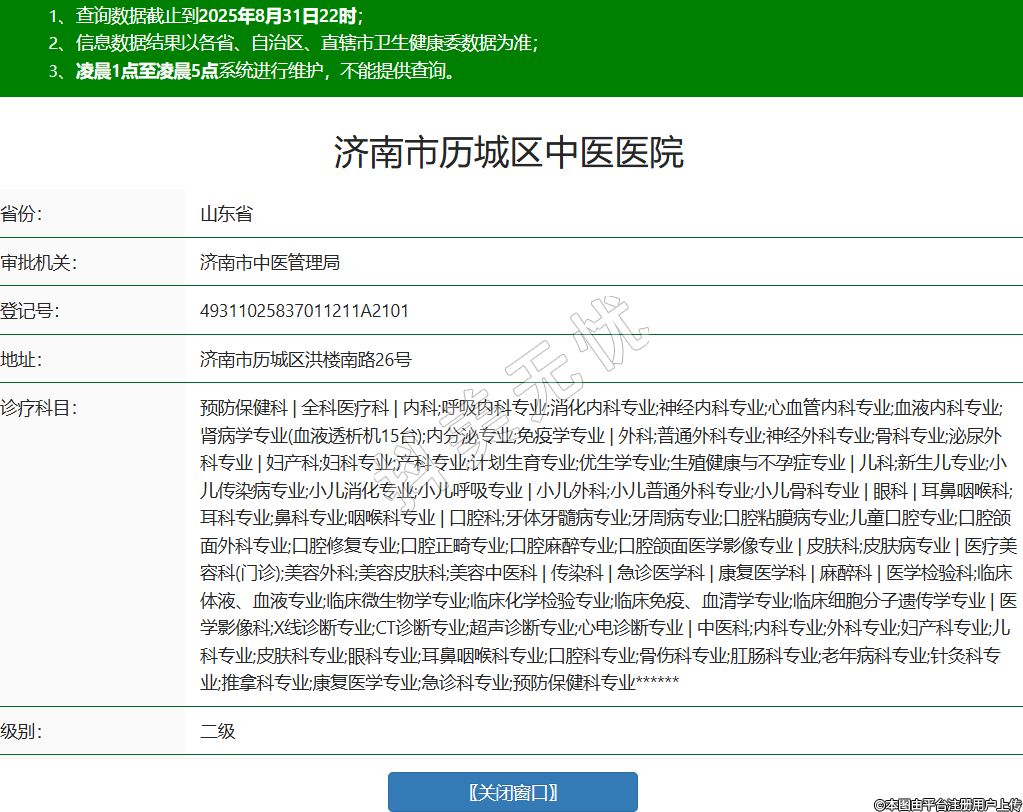
Task: Select the registration number 49311025837011211A2101
Action: (304, 311)
